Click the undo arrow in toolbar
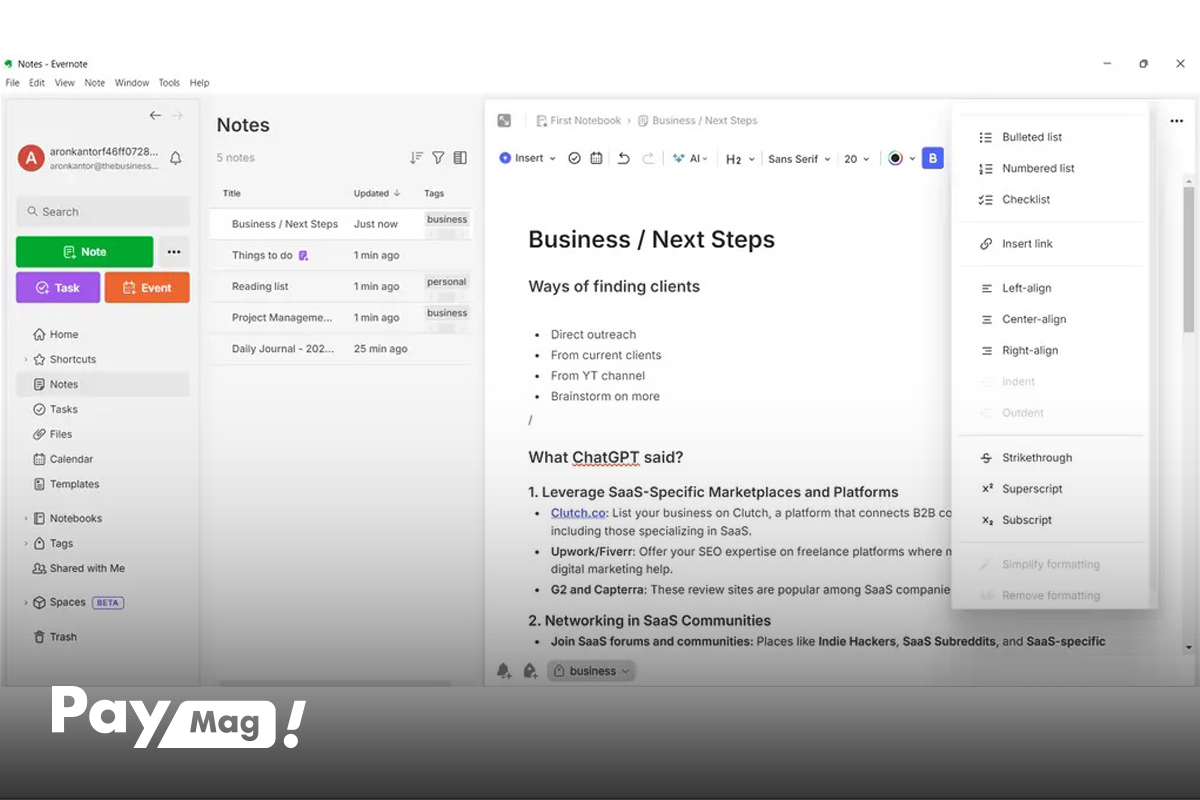 [x=624, y=158]
